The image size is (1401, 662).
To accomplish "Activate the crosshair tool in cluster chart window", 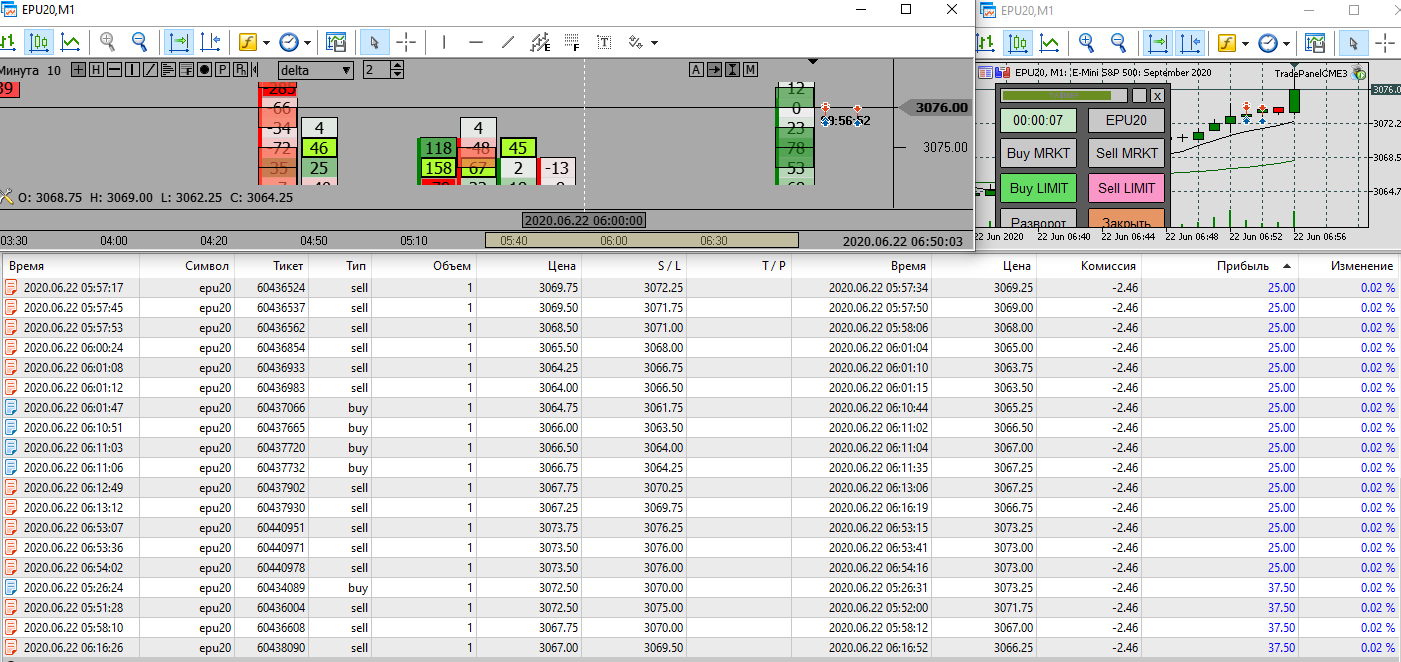I will pyautogui.click(x=406, y=42).
